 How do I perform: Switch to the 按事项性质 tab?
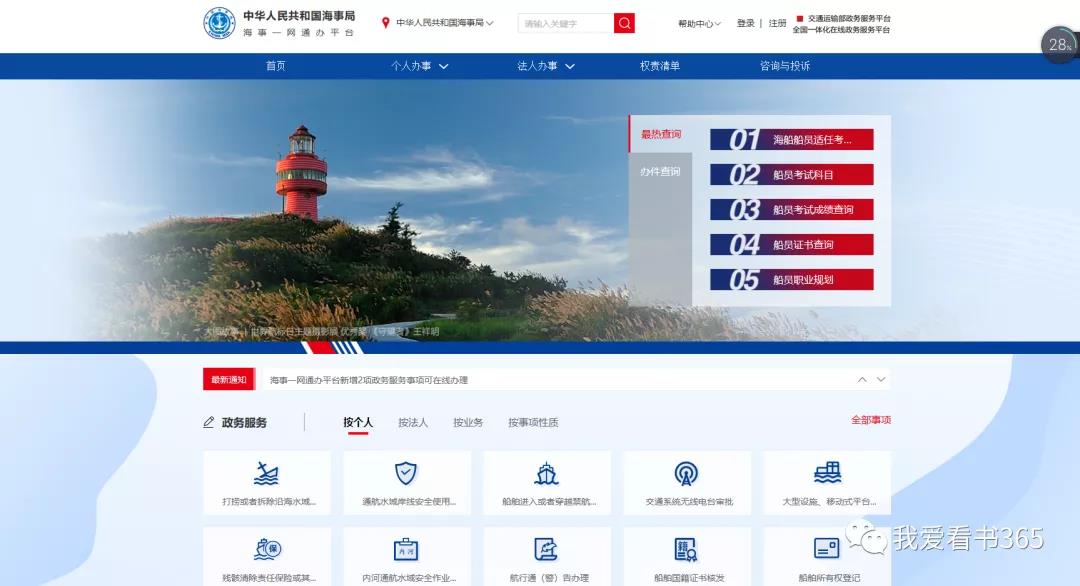[x=533, y=422]
